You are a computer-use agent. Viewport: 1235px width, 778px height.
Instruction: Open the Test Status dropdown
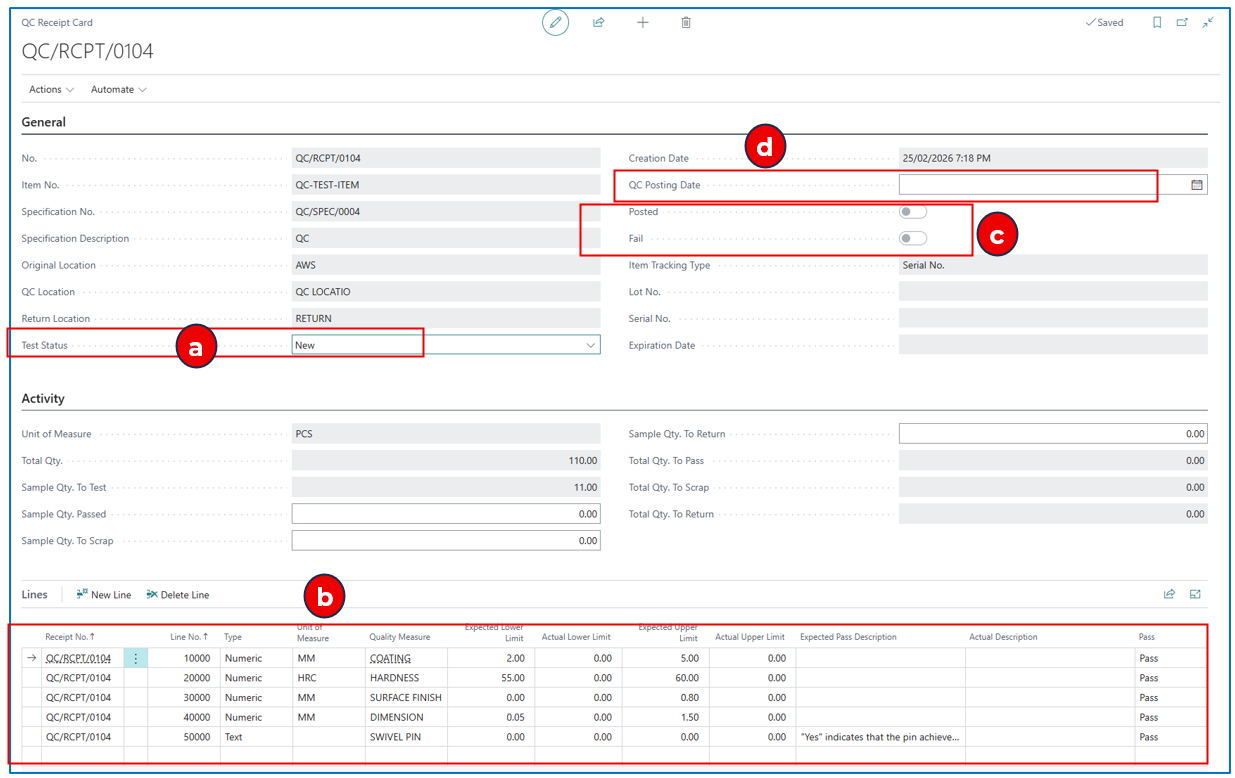click(x=590, y=345)
